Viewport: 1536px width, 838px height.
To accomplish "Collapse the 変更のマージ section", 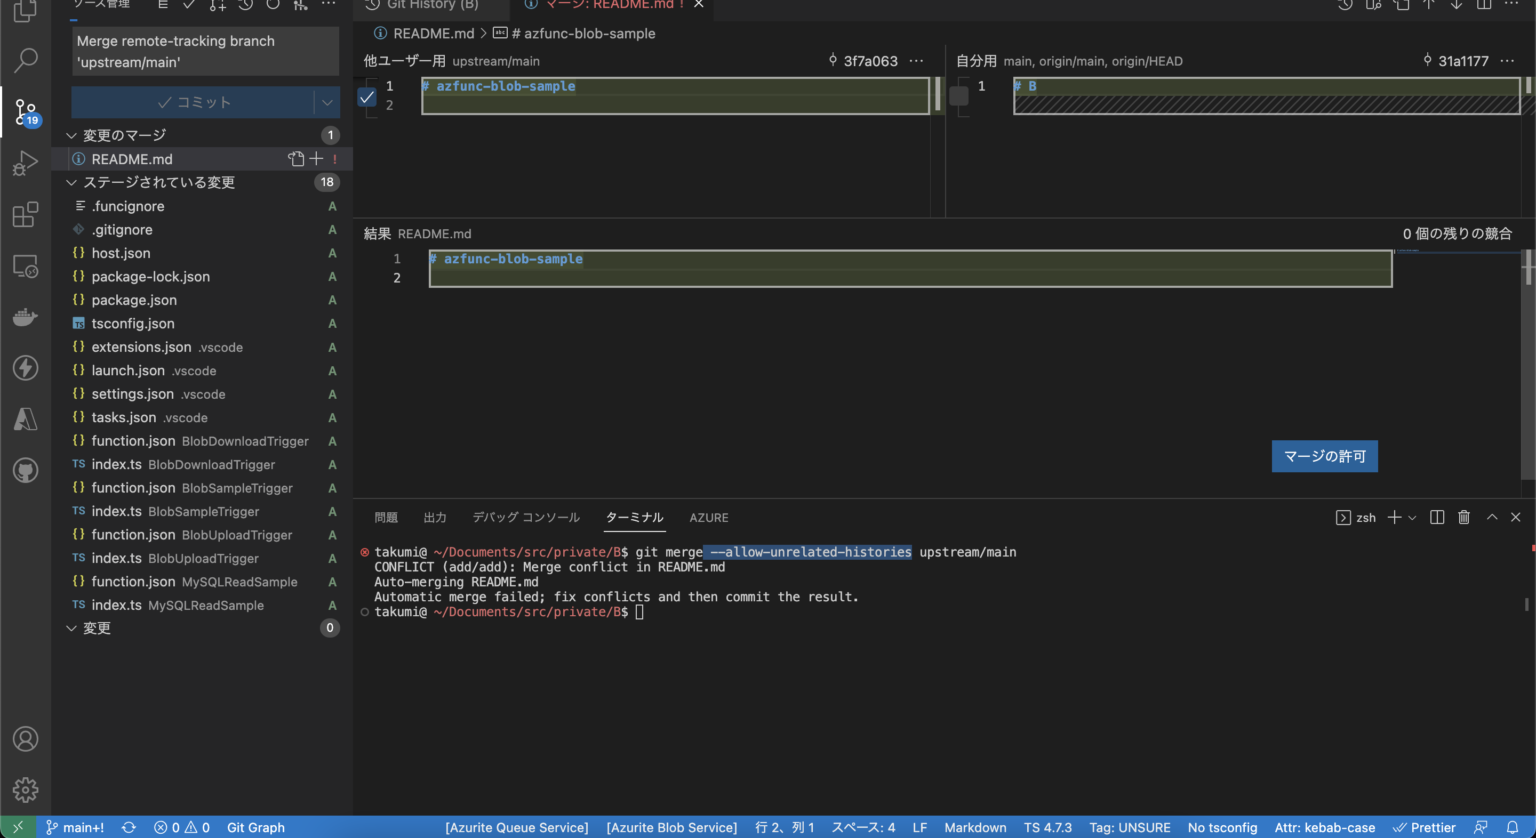I will tap(72, 135).
